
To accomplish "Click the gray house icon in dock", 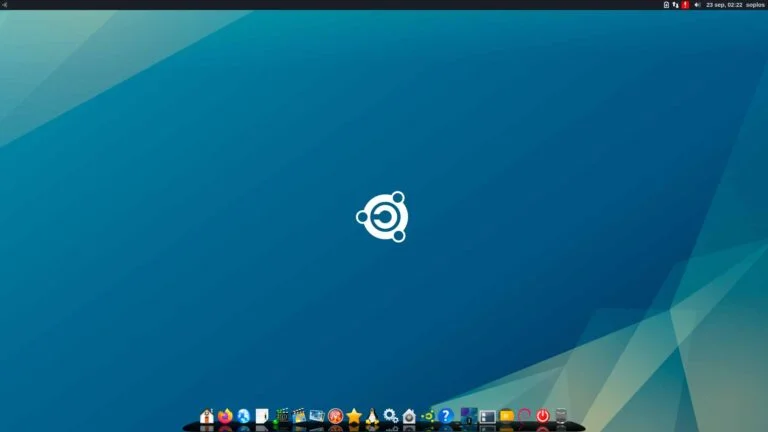I will (409, 416).
